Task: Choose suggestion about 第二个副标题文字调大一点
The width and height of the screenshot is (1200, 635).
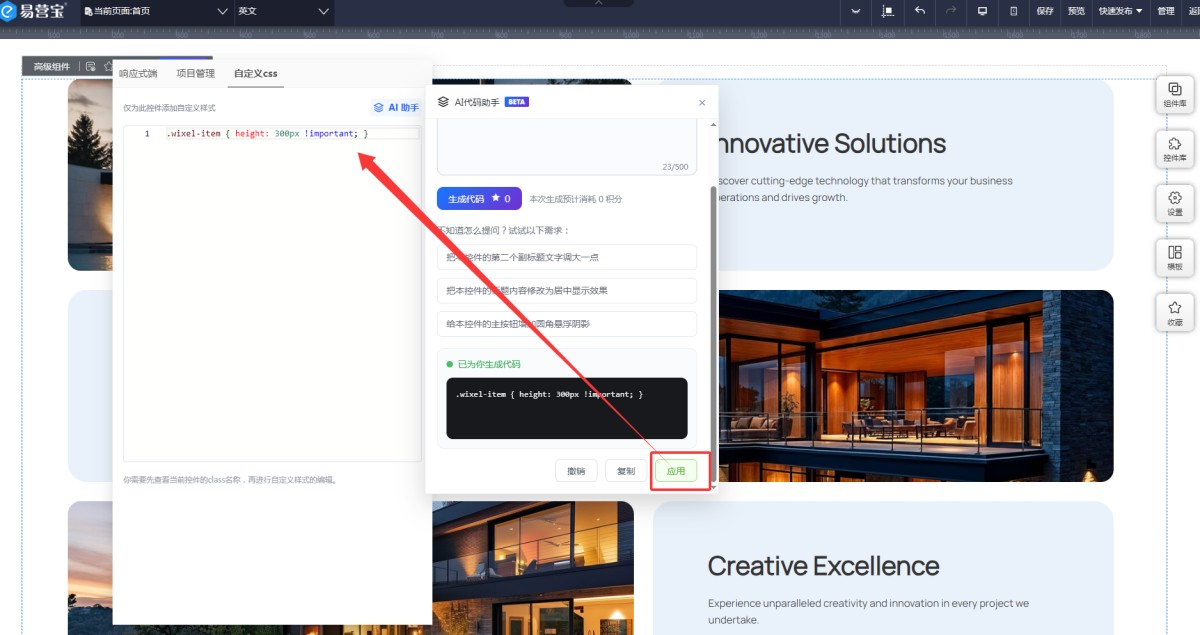Action: point(567,257)
